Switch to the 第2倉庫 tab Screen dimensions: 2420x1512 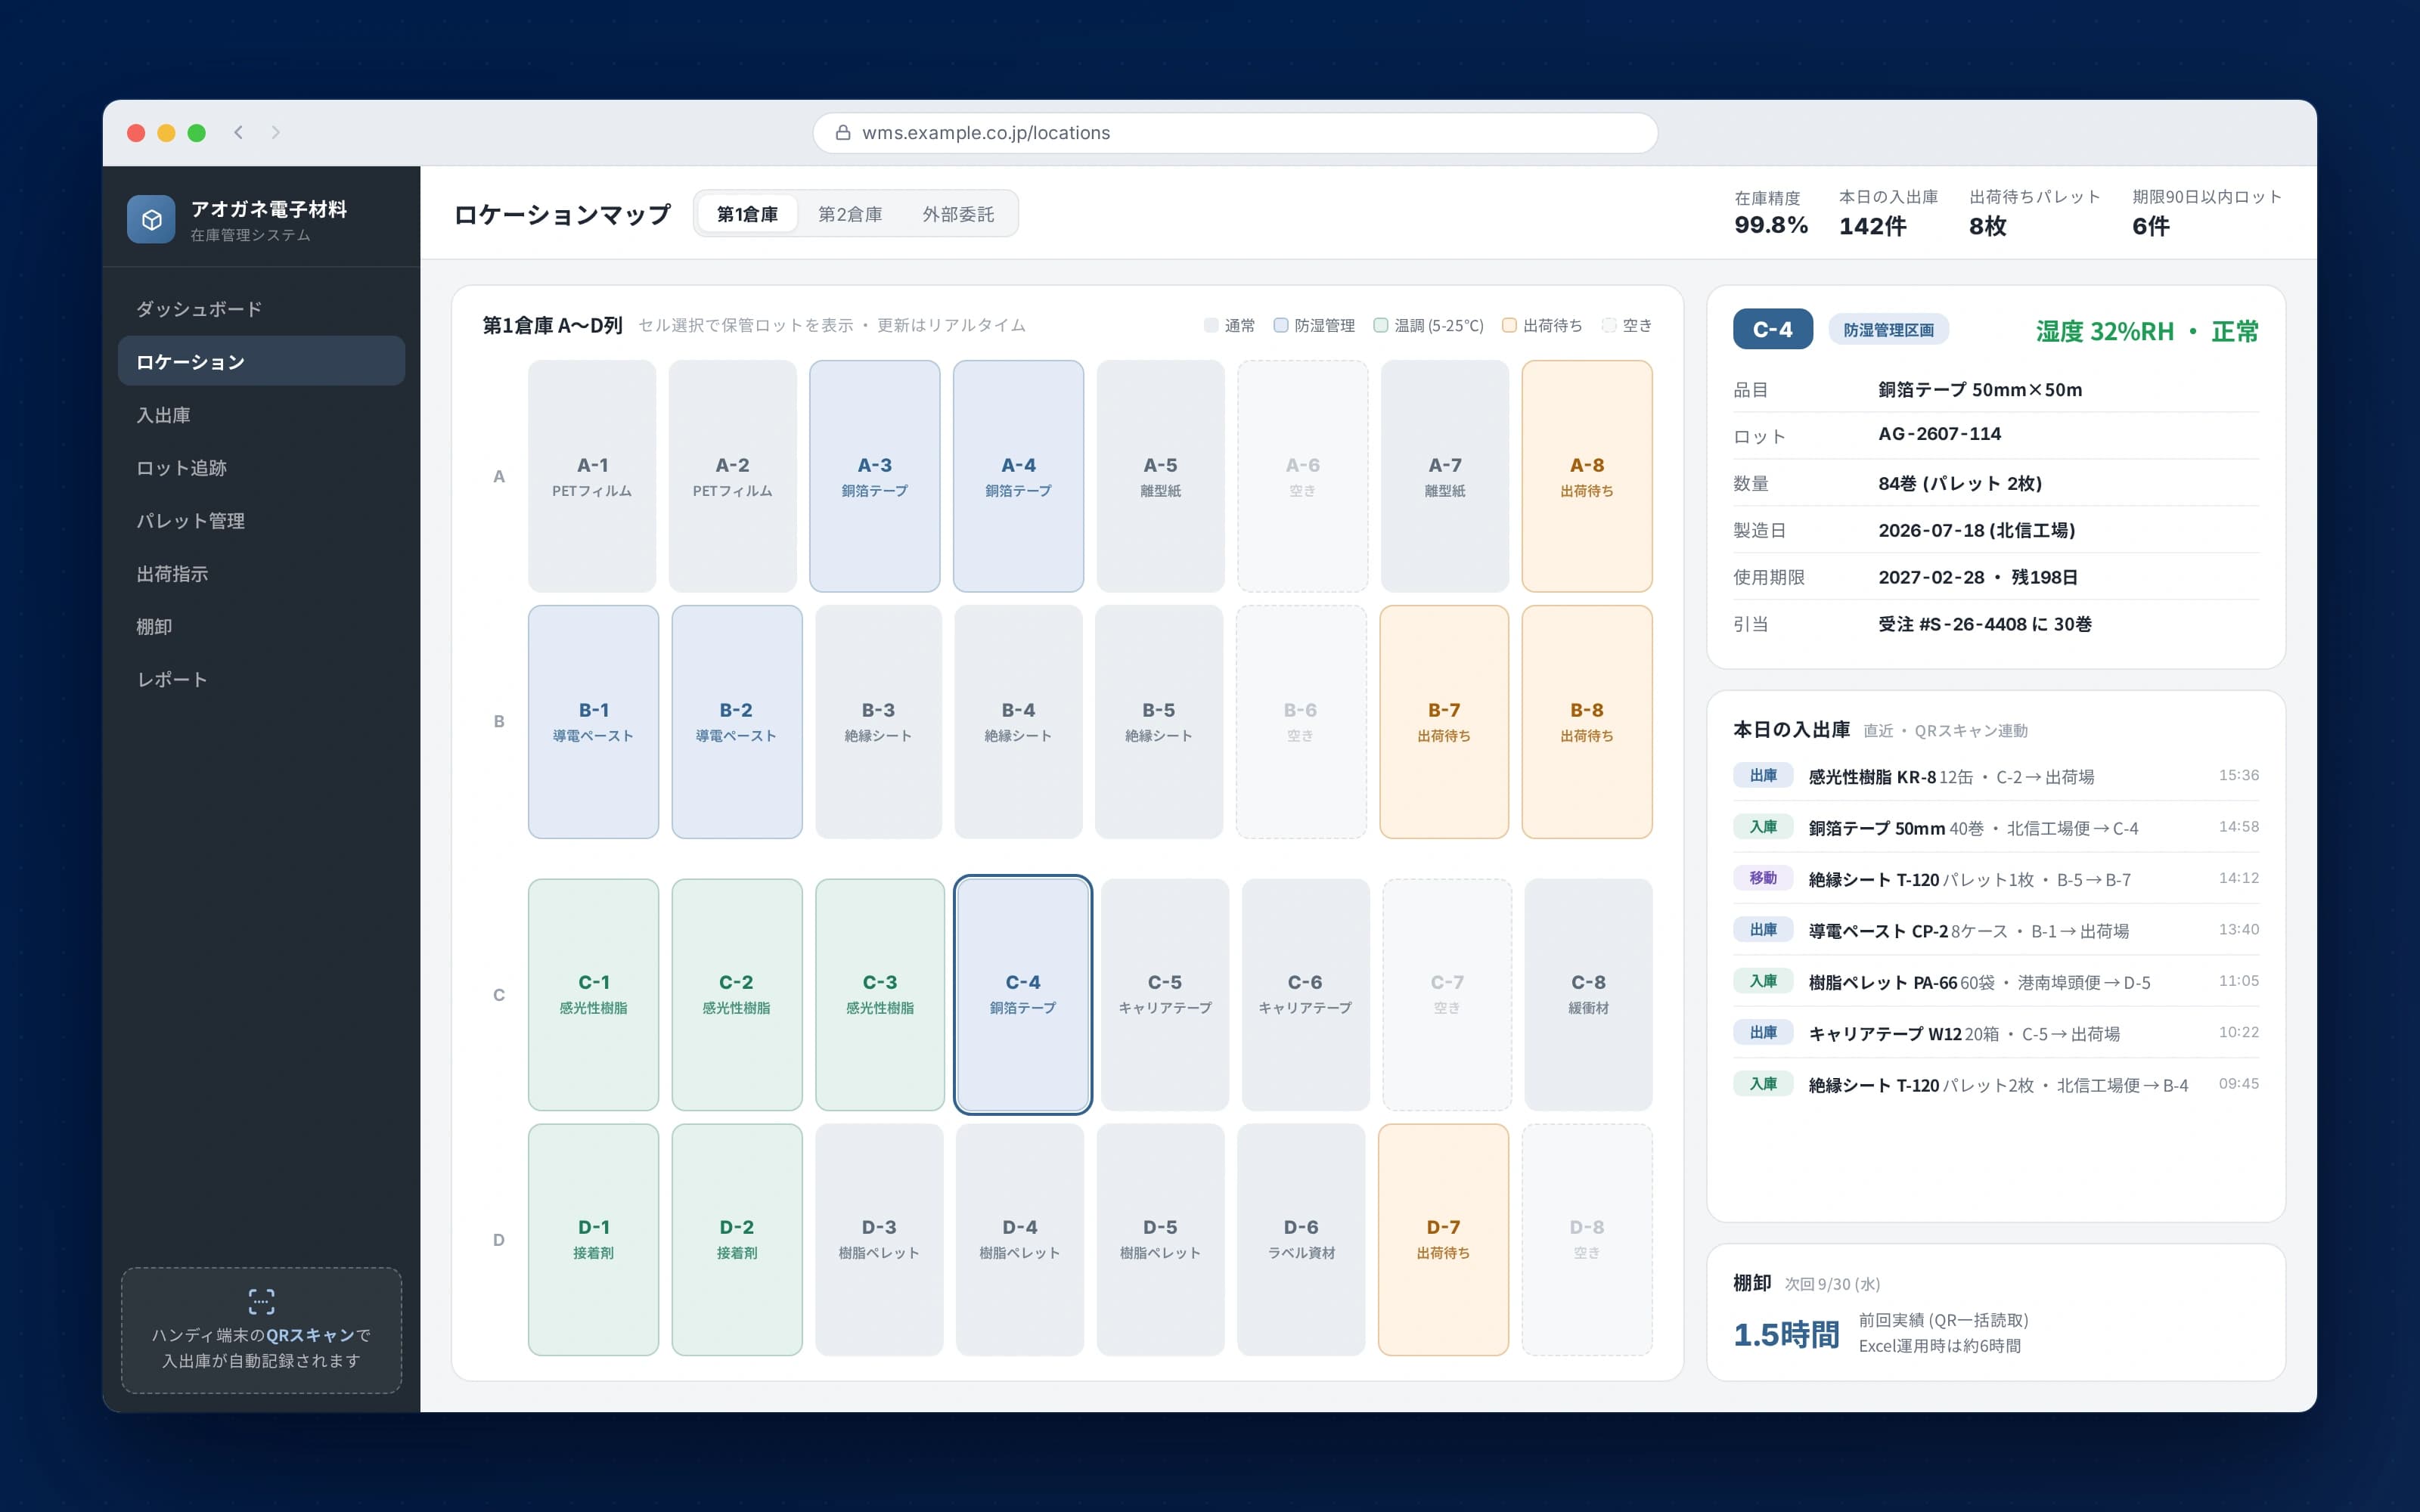click(850, 214)
